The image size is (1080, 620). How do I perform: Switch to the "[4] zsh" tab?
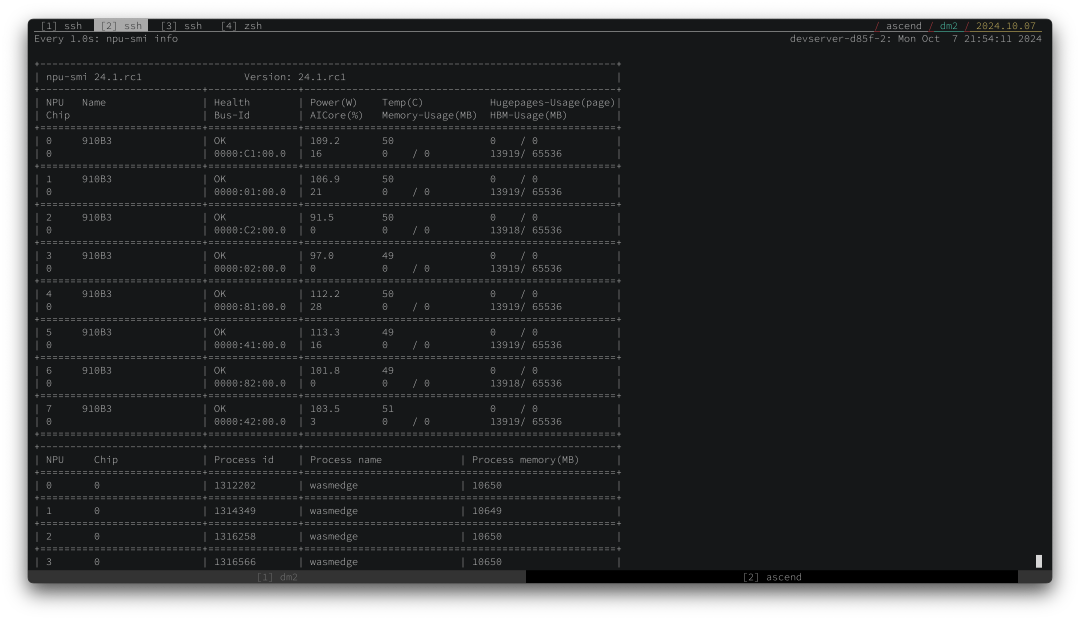(x=241, y=26)
